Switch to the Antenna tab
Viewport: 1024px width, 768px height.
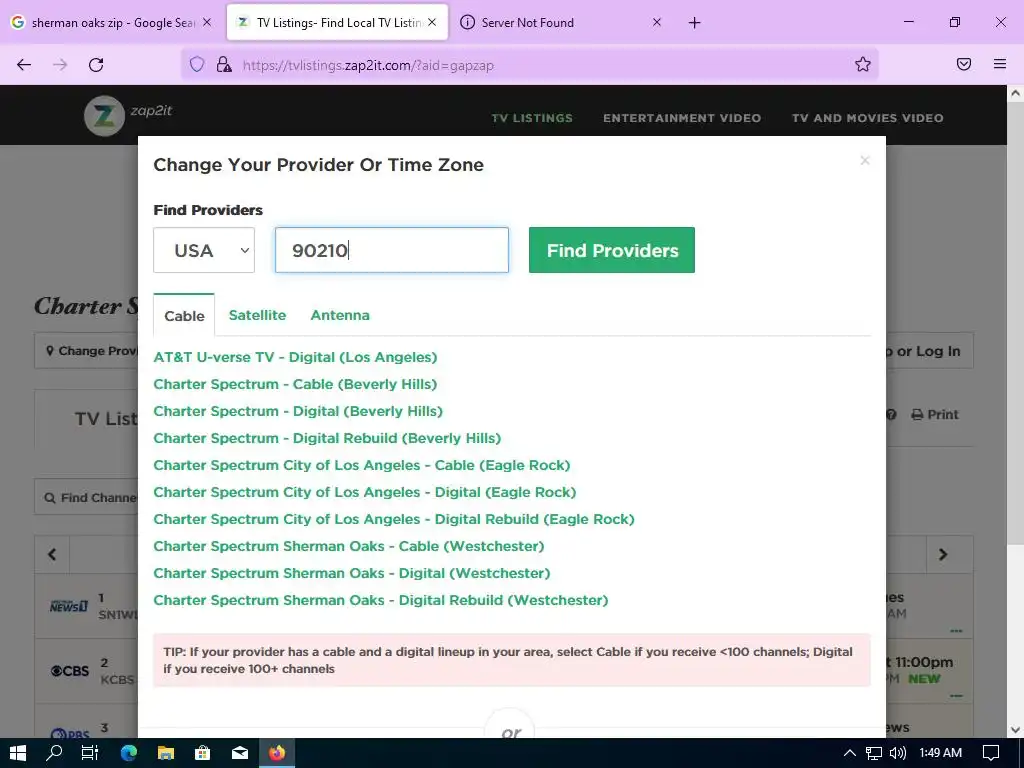click(x=340, y=315)
